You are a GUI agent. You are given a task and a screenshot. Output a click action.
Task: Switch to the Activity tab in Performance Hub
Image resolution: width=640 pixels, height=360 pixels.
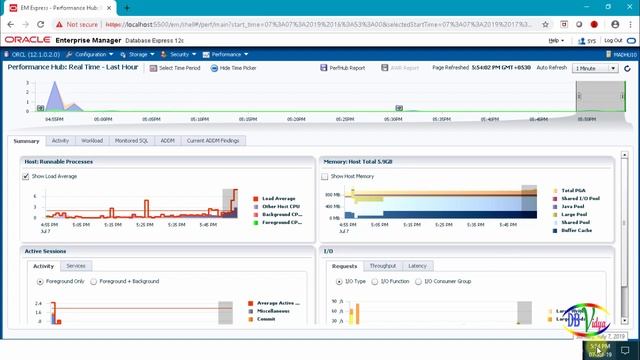click(x=60, y=140)
